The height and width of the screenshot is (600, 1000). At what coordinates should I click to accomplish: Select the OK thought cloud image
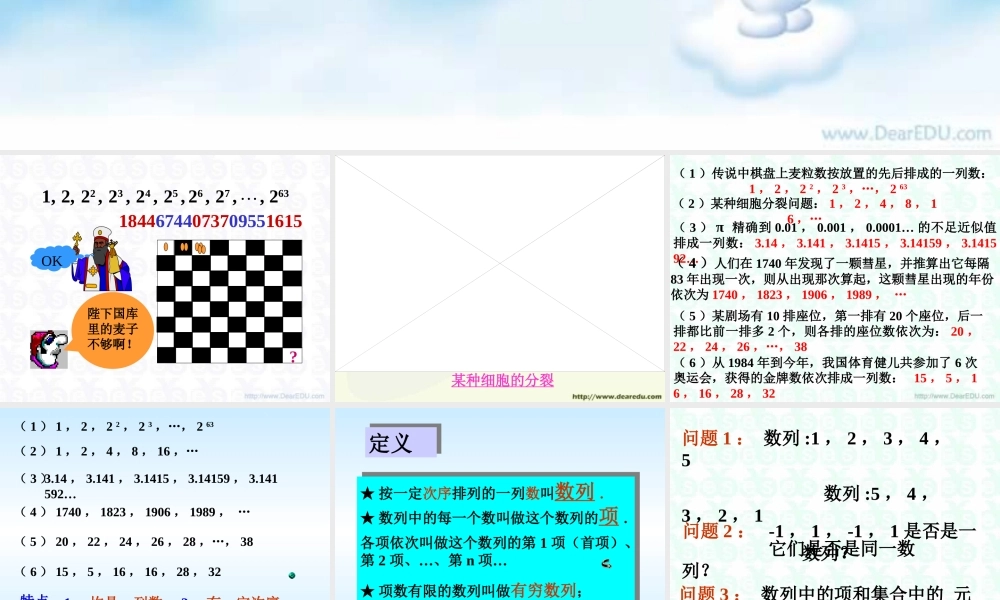(x=51, y=260)
